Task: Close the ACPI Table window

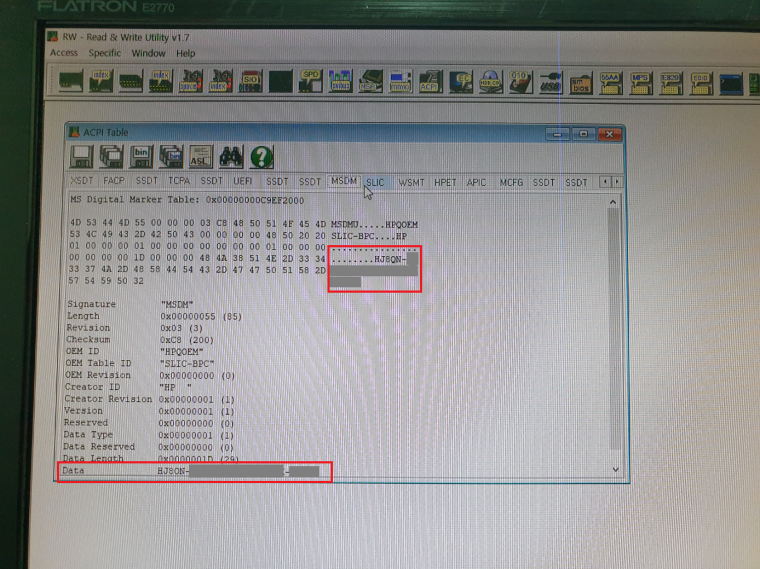Action: 610,134
